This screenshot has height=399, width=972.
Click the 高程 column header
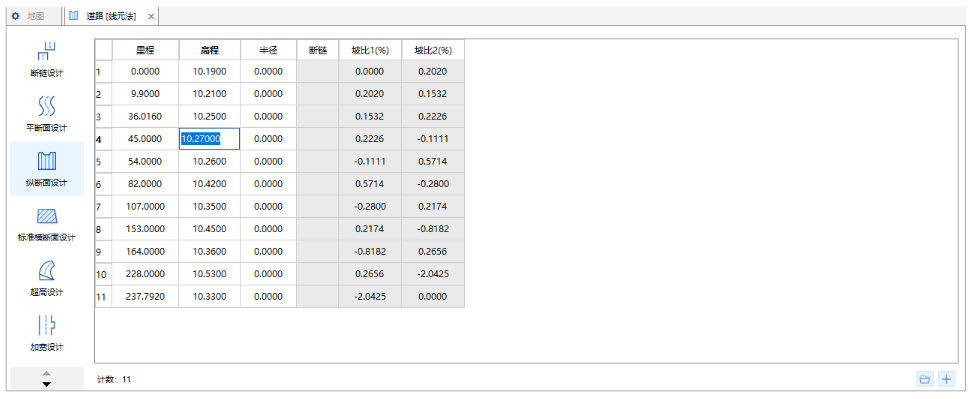point(210,50)
